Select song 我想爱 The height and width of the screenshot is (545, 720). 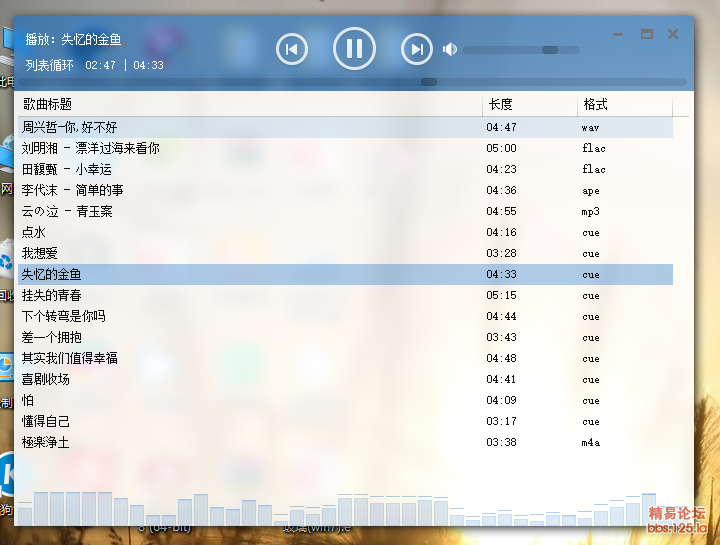point(345,253)
